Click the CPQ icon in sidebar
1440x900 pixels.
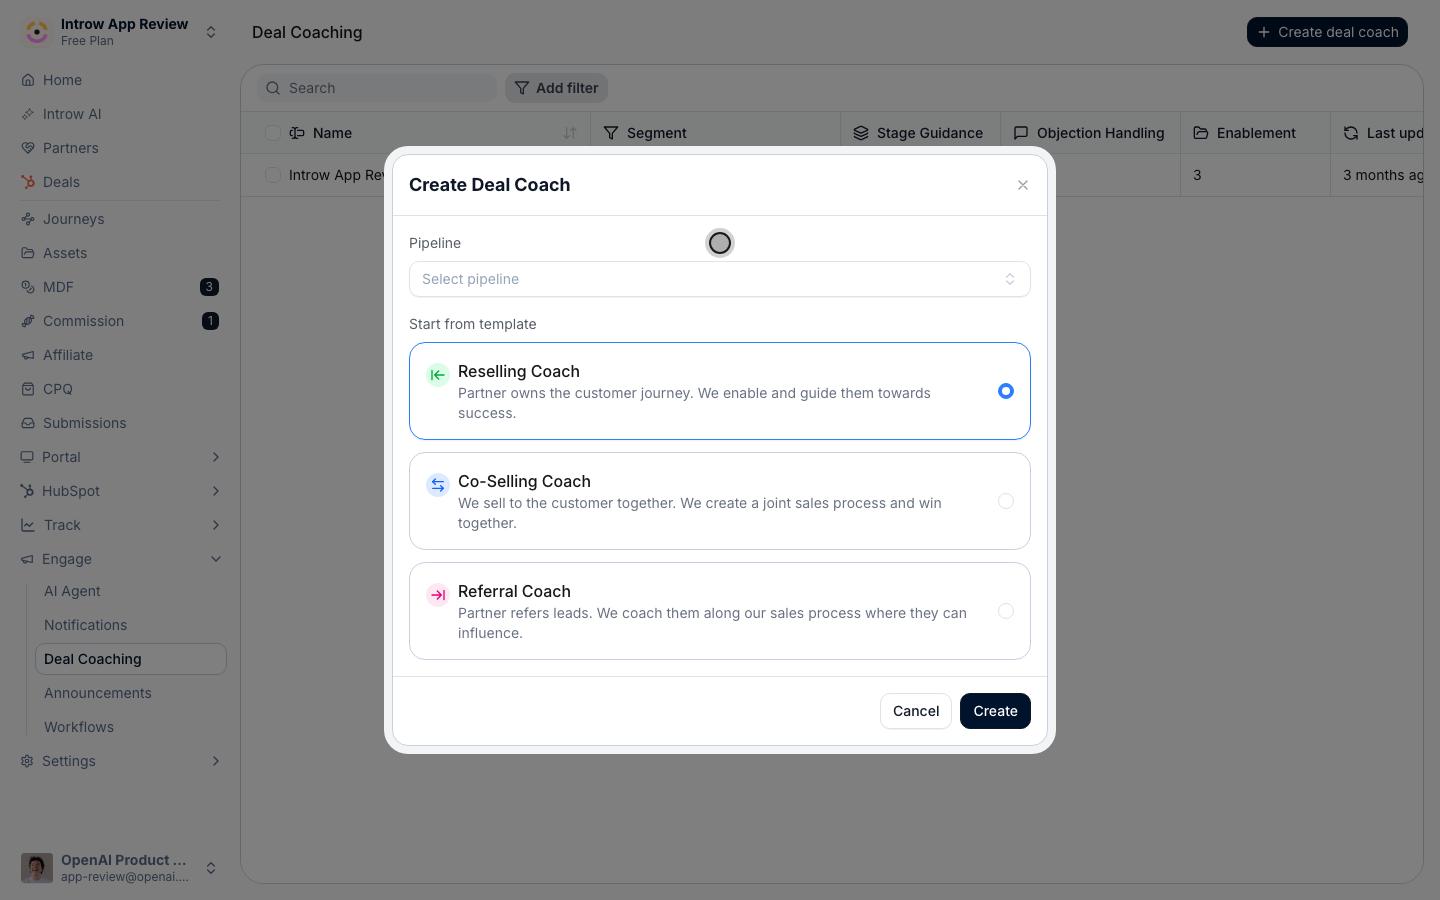click(x=28, y=389)
